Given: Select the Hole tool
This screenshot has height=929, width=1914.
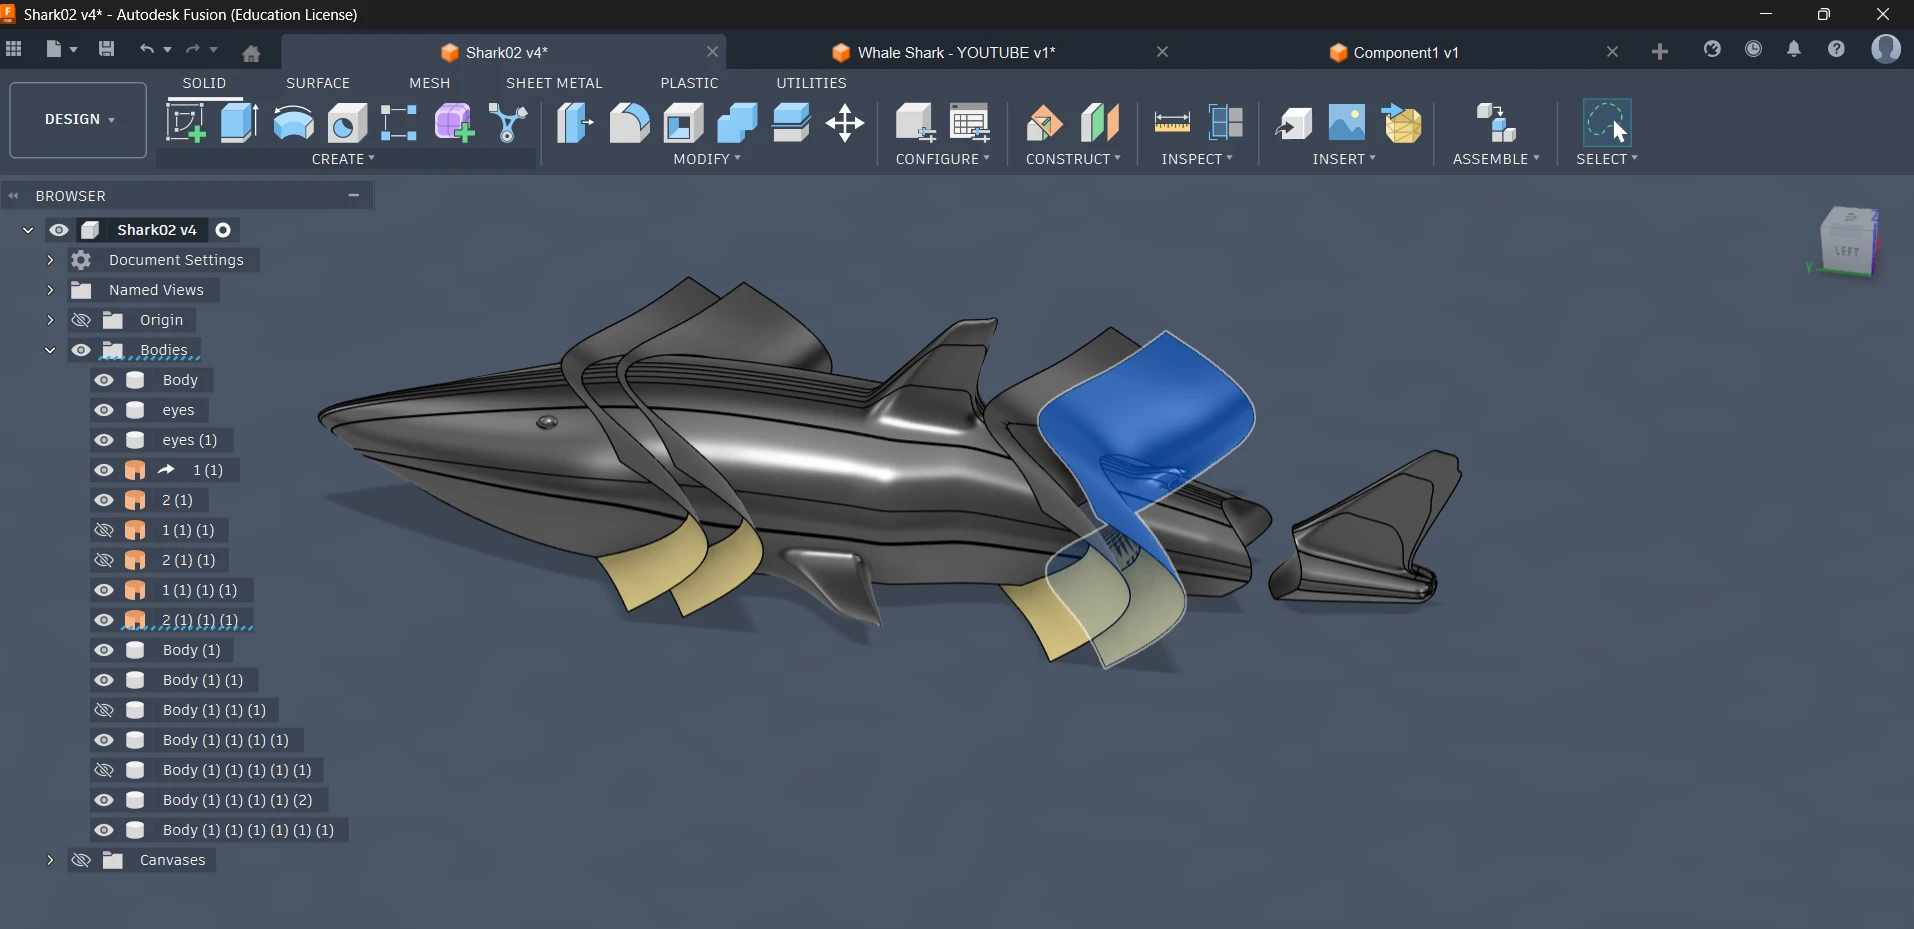Looking at the screenshot, I should (x=347, y=123).
